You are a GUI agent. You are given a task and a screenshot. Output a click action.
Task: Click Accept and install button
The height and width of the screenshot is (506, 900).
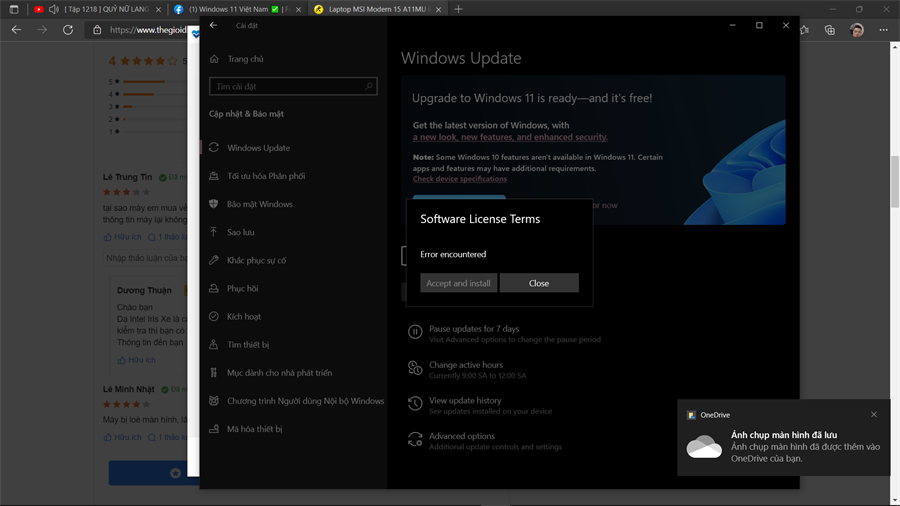click(458, 283)
